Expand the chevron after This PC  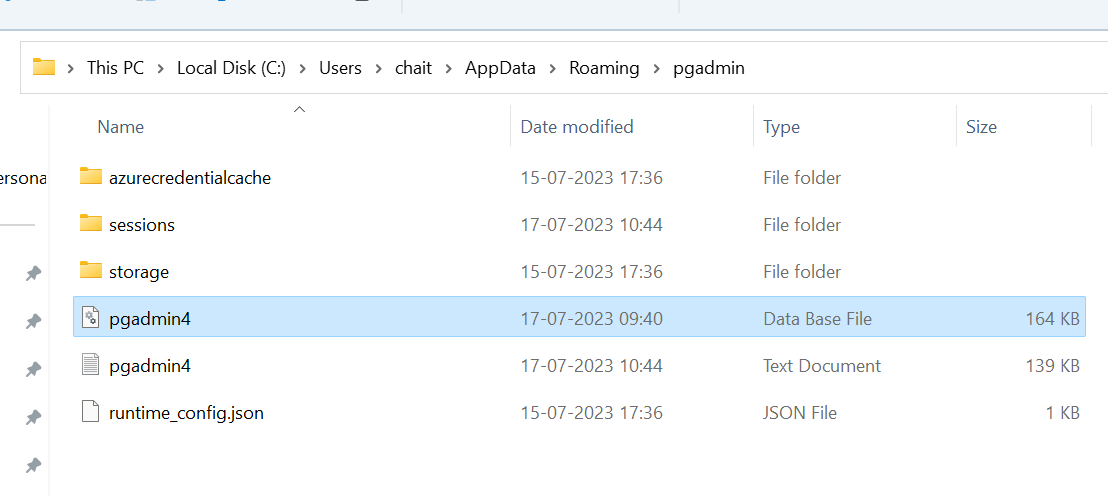click(x=161, y=68)
